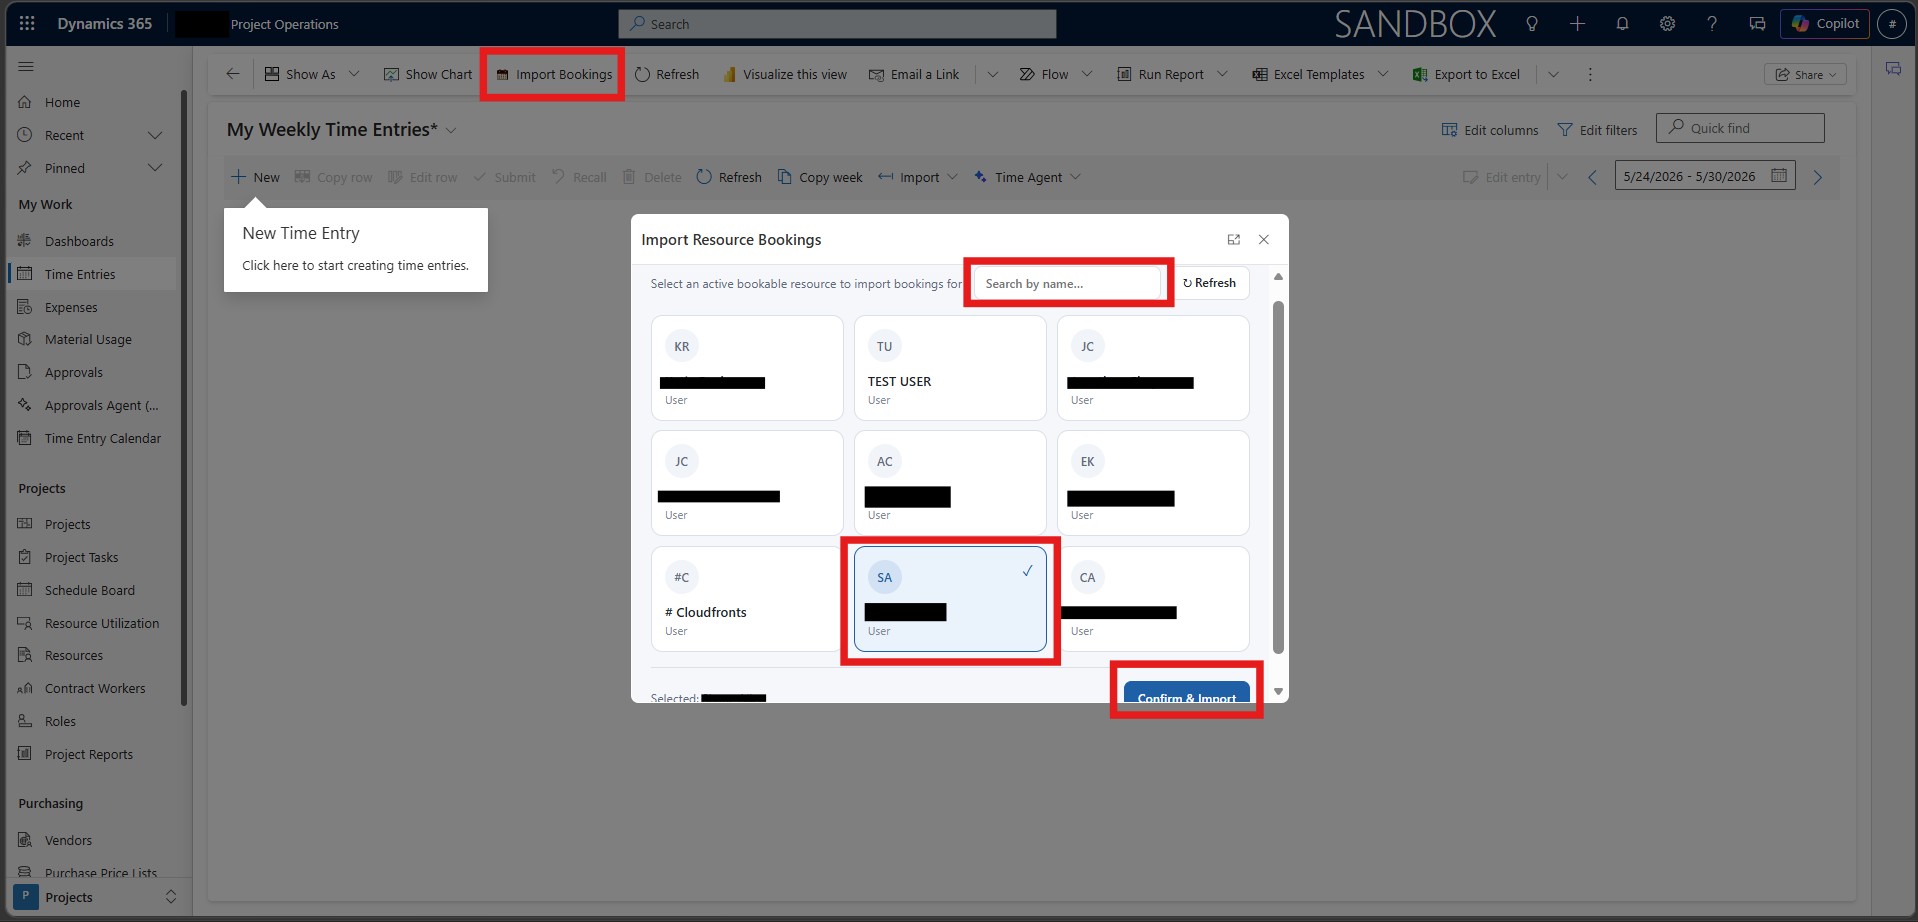Switch area using Projects selector at bottom
The width and height of the screenshot is (1918, 922).
[x=97, y=897]
